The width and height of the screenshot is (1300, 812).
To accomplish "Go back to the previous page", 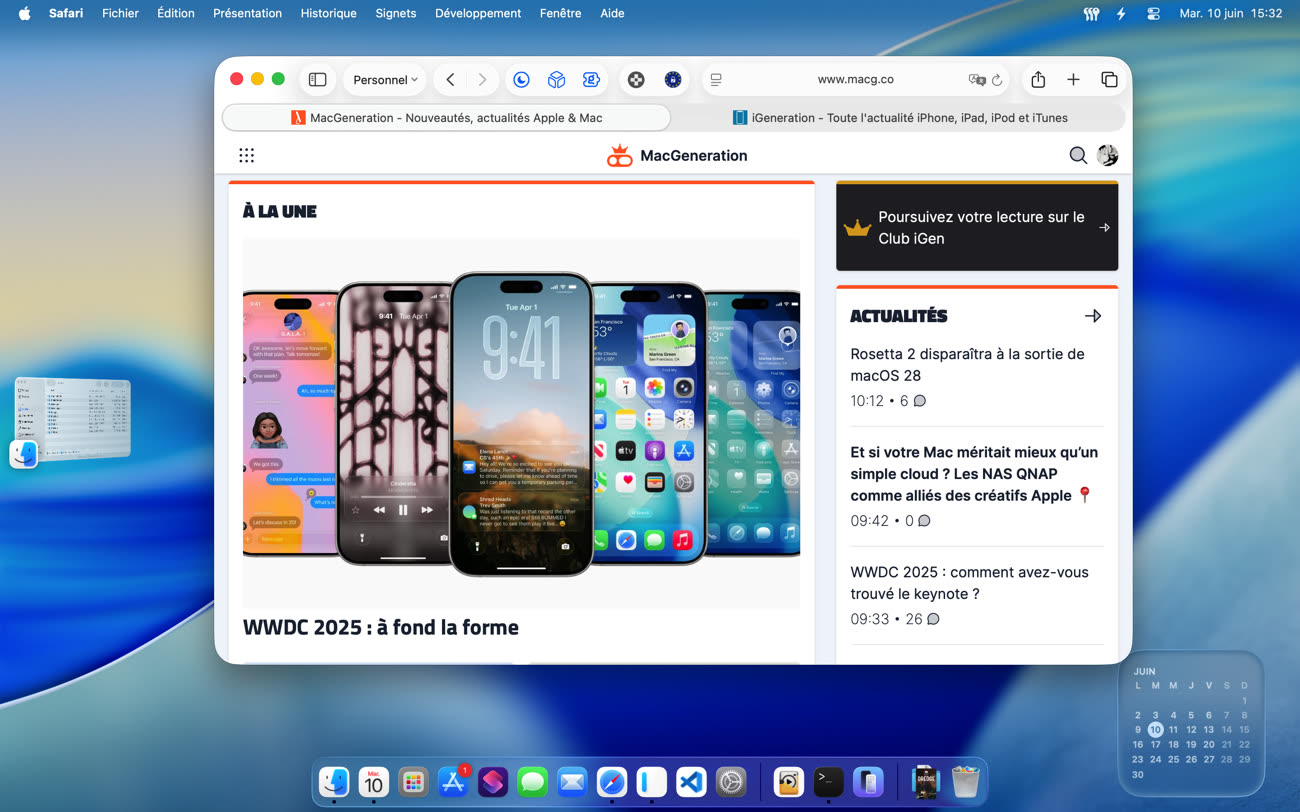I will [x=451, y=80].
